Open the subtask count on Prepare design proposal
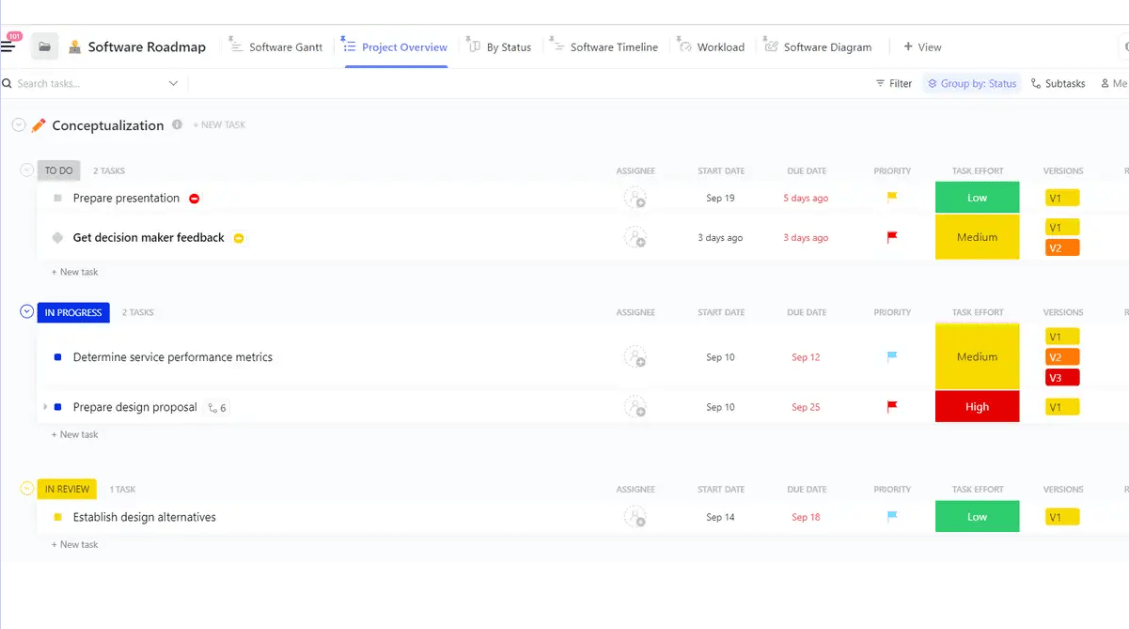The width and height of the screenshot is (1129, 629). (x=217, y=407)
